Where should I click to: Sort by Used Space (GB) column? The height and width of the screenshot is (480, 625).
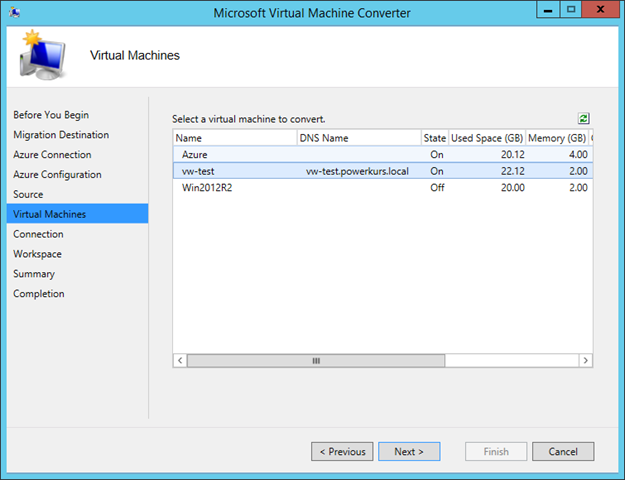click(x=487, y=138)
